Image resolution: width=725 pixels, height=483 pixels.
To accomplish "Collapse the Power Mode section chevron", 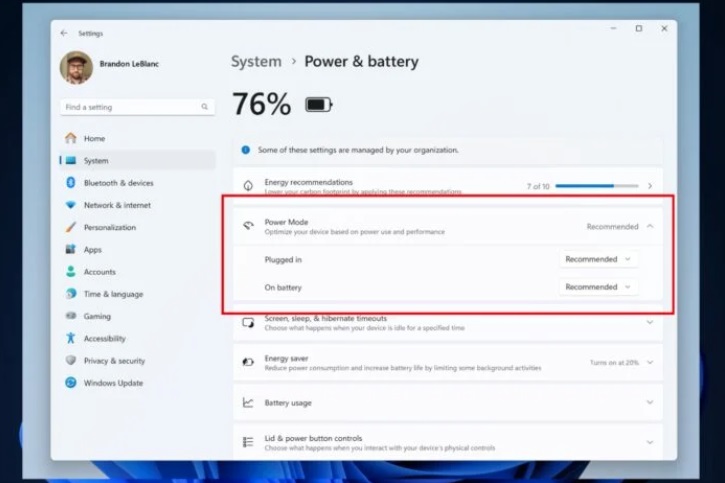I will [x=650, y=226].
